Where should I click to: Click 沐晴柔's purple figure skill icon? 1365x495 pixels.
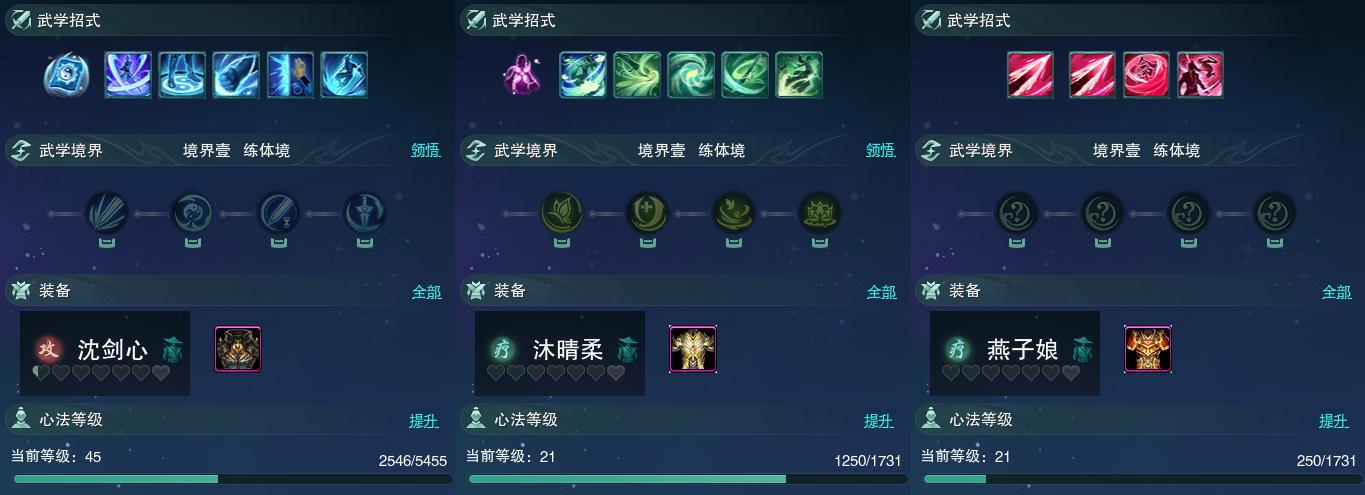click(x=521, y=76)
